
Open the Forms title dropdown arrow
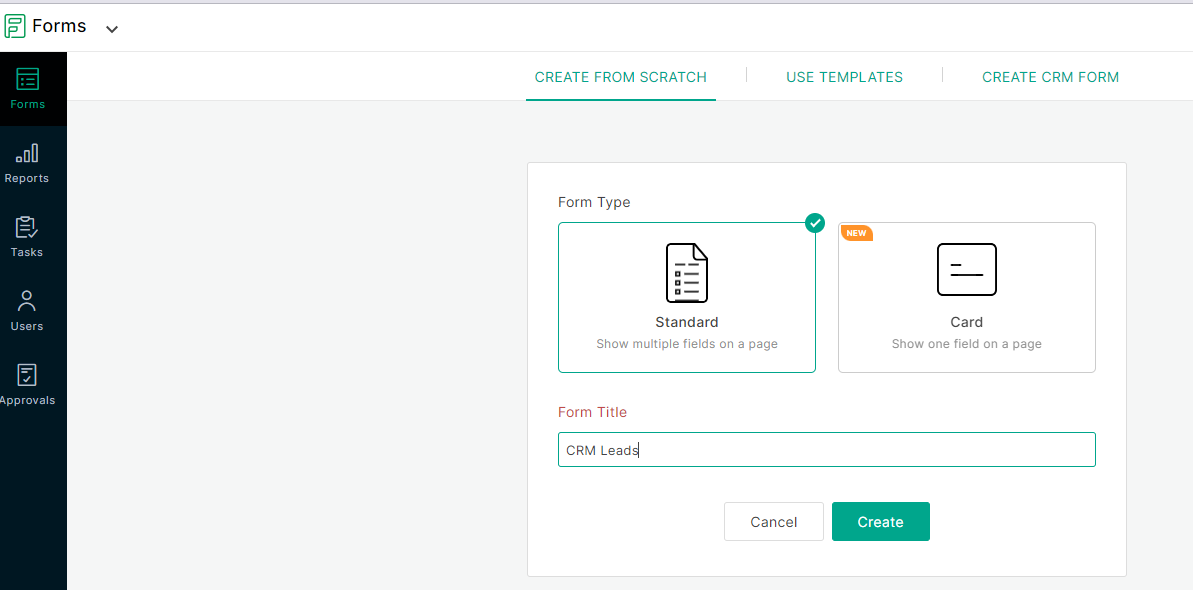(x=111, y=29)
